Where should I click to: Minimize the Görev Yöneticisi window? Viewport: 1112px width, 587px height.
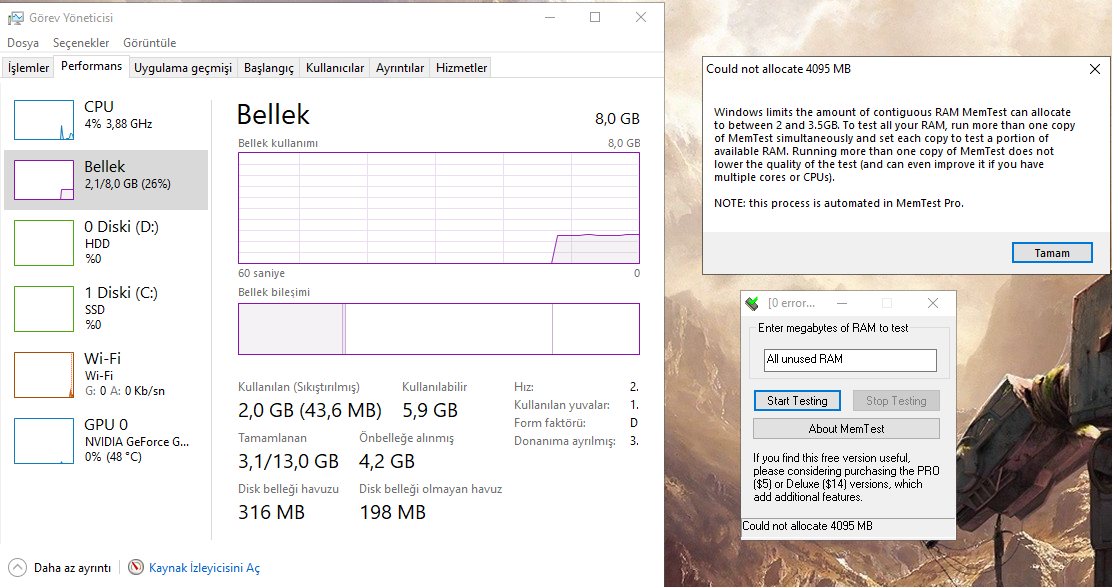[550, 18]
